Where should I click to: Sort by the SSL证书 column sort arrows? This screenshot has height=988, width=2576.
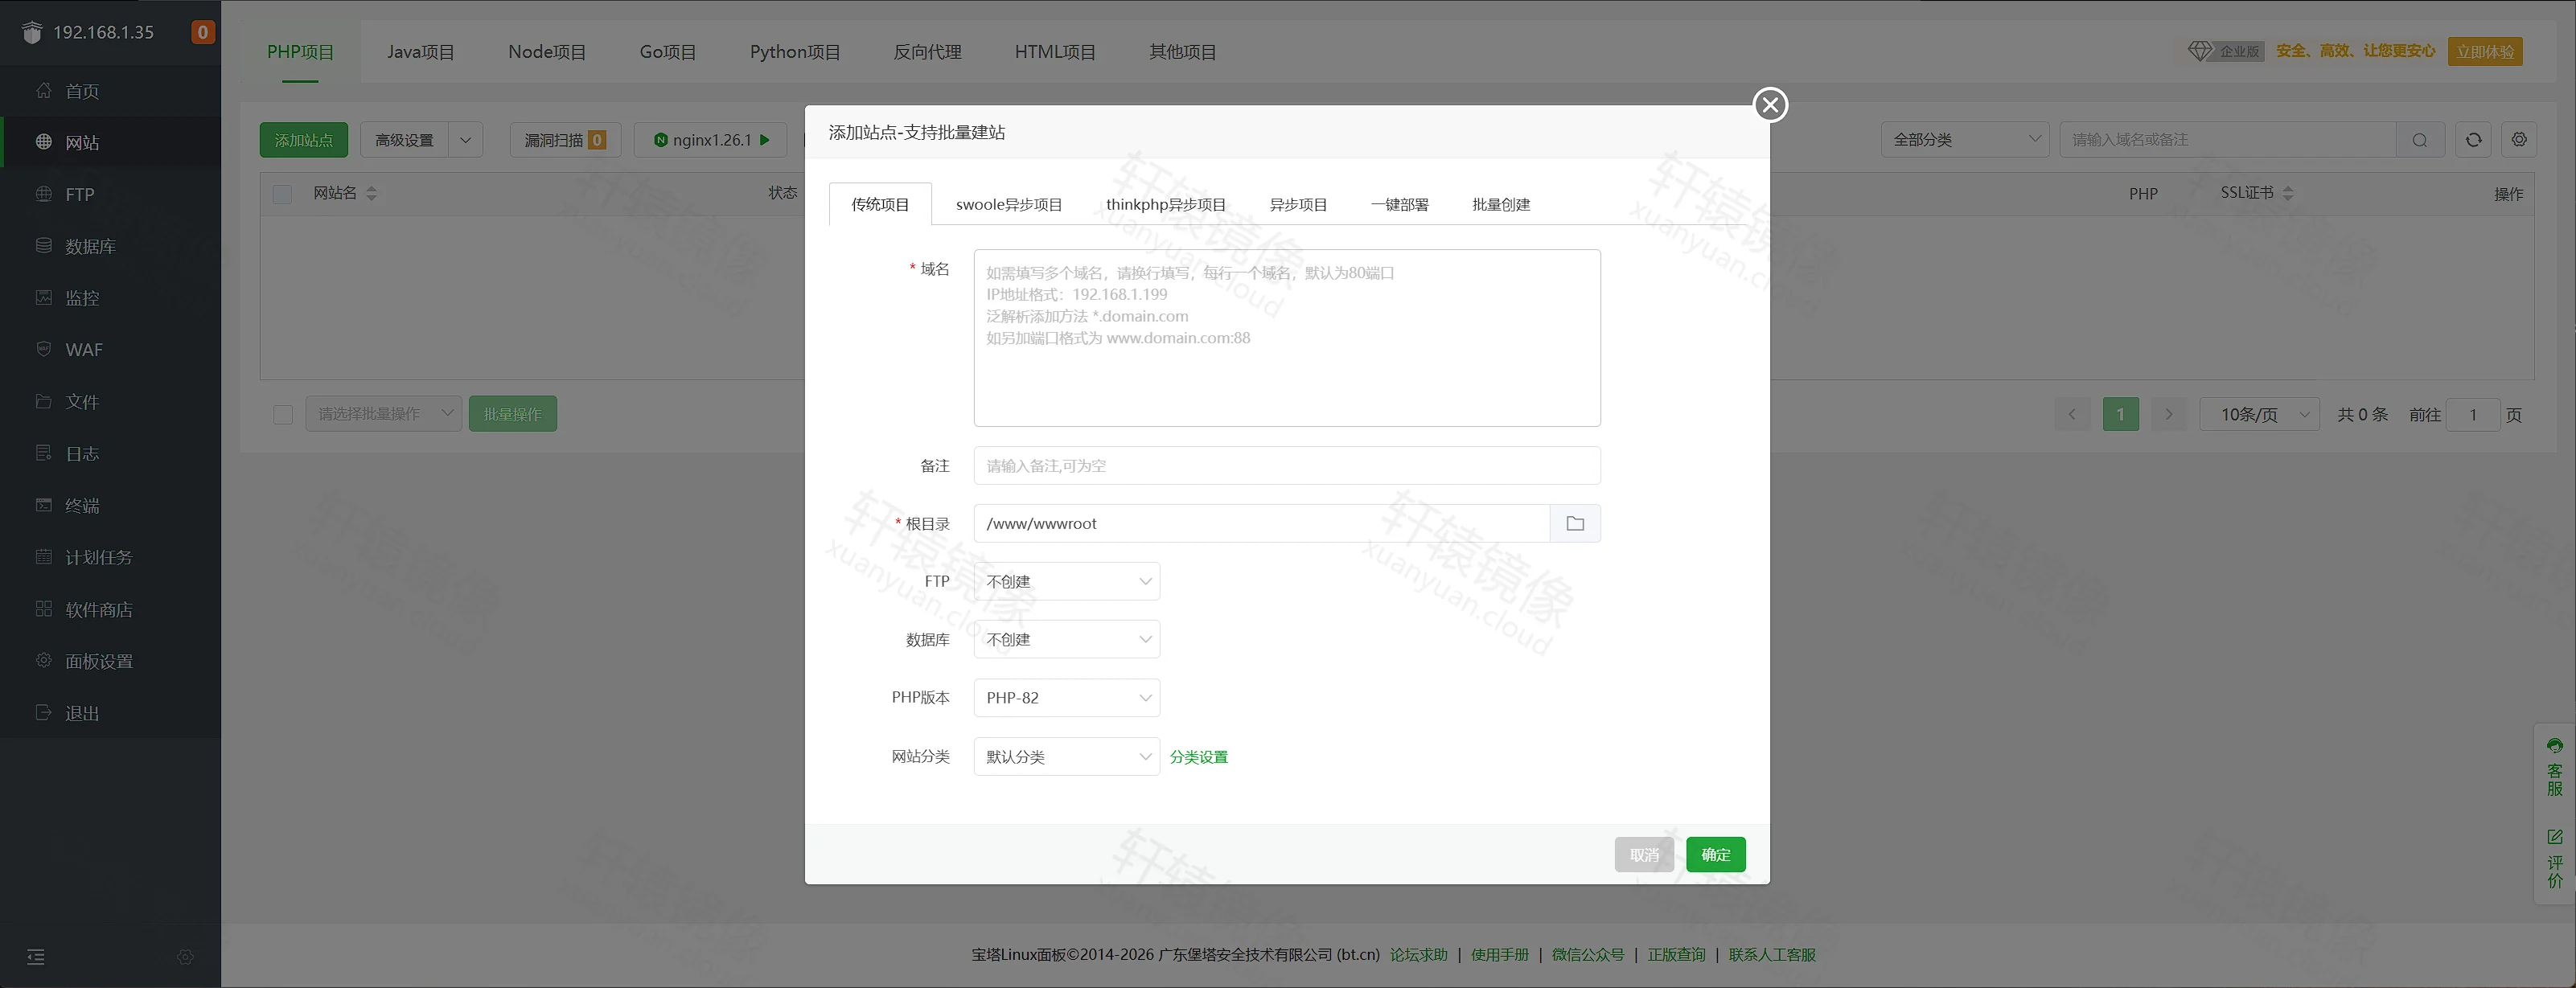2288,193
